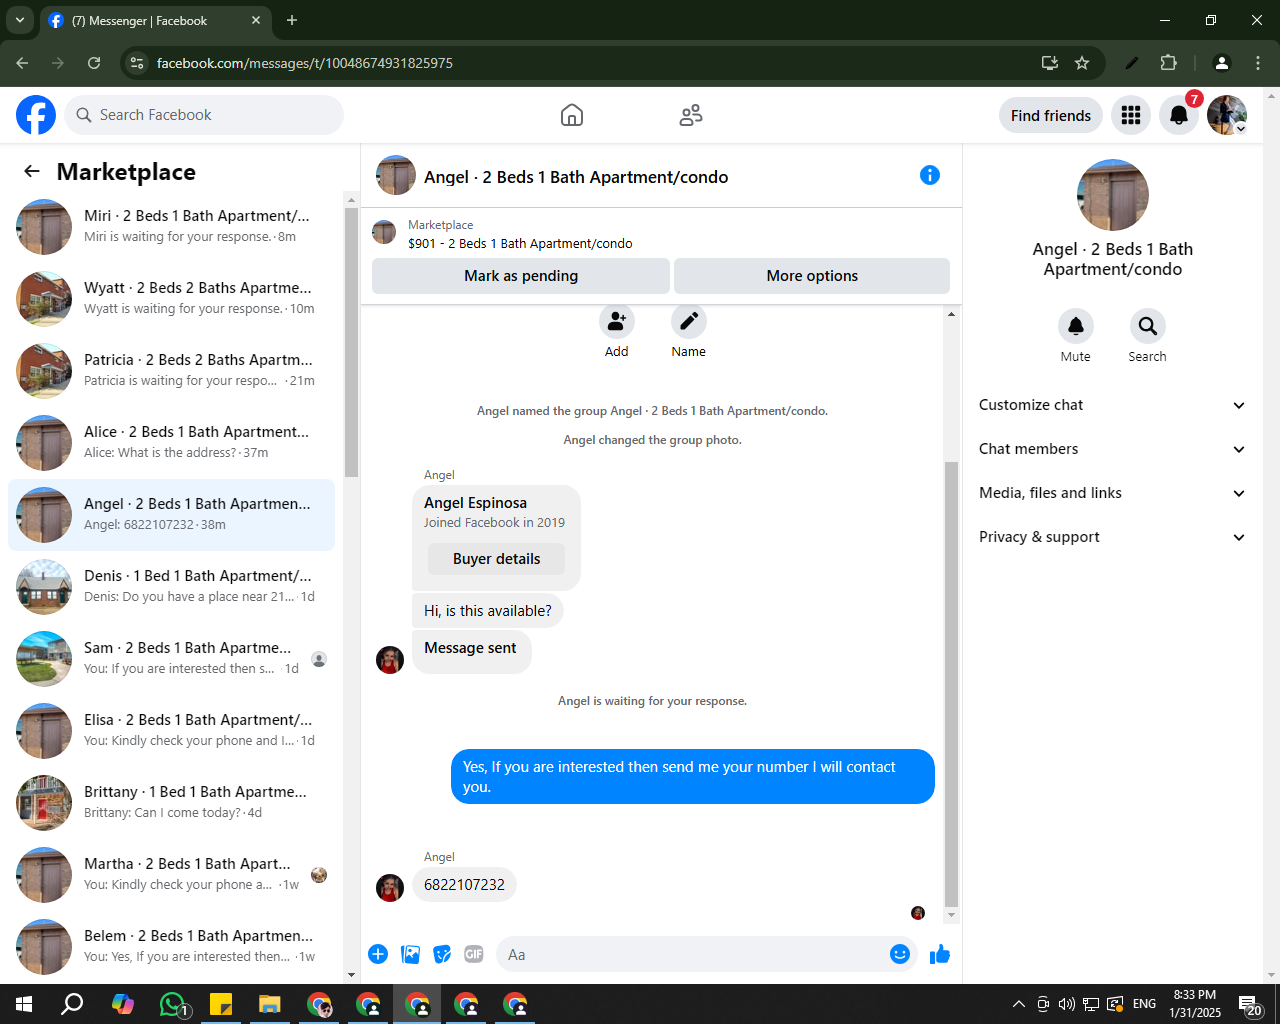Send a thumbs-up like
Image resolution: width=1280 pixels, height=1024 pixels.
(x=940, y=954)
